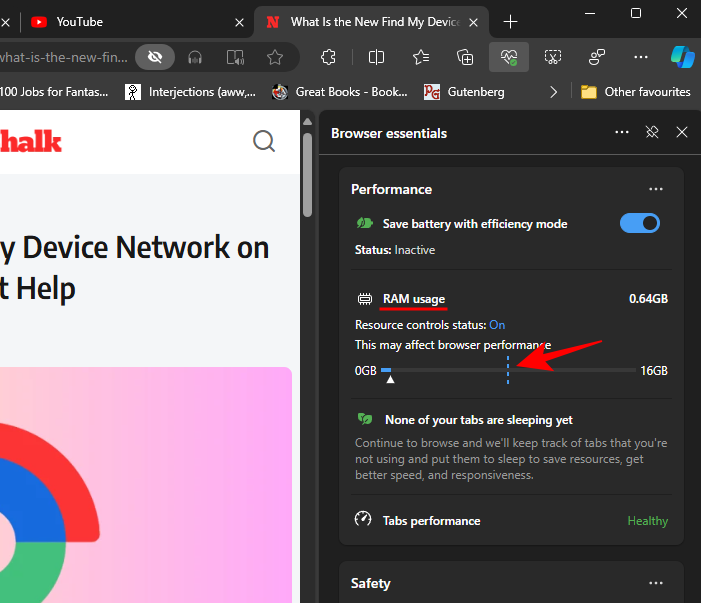
Task: Open Copilot sidebar icon
Action: point(683,57)
